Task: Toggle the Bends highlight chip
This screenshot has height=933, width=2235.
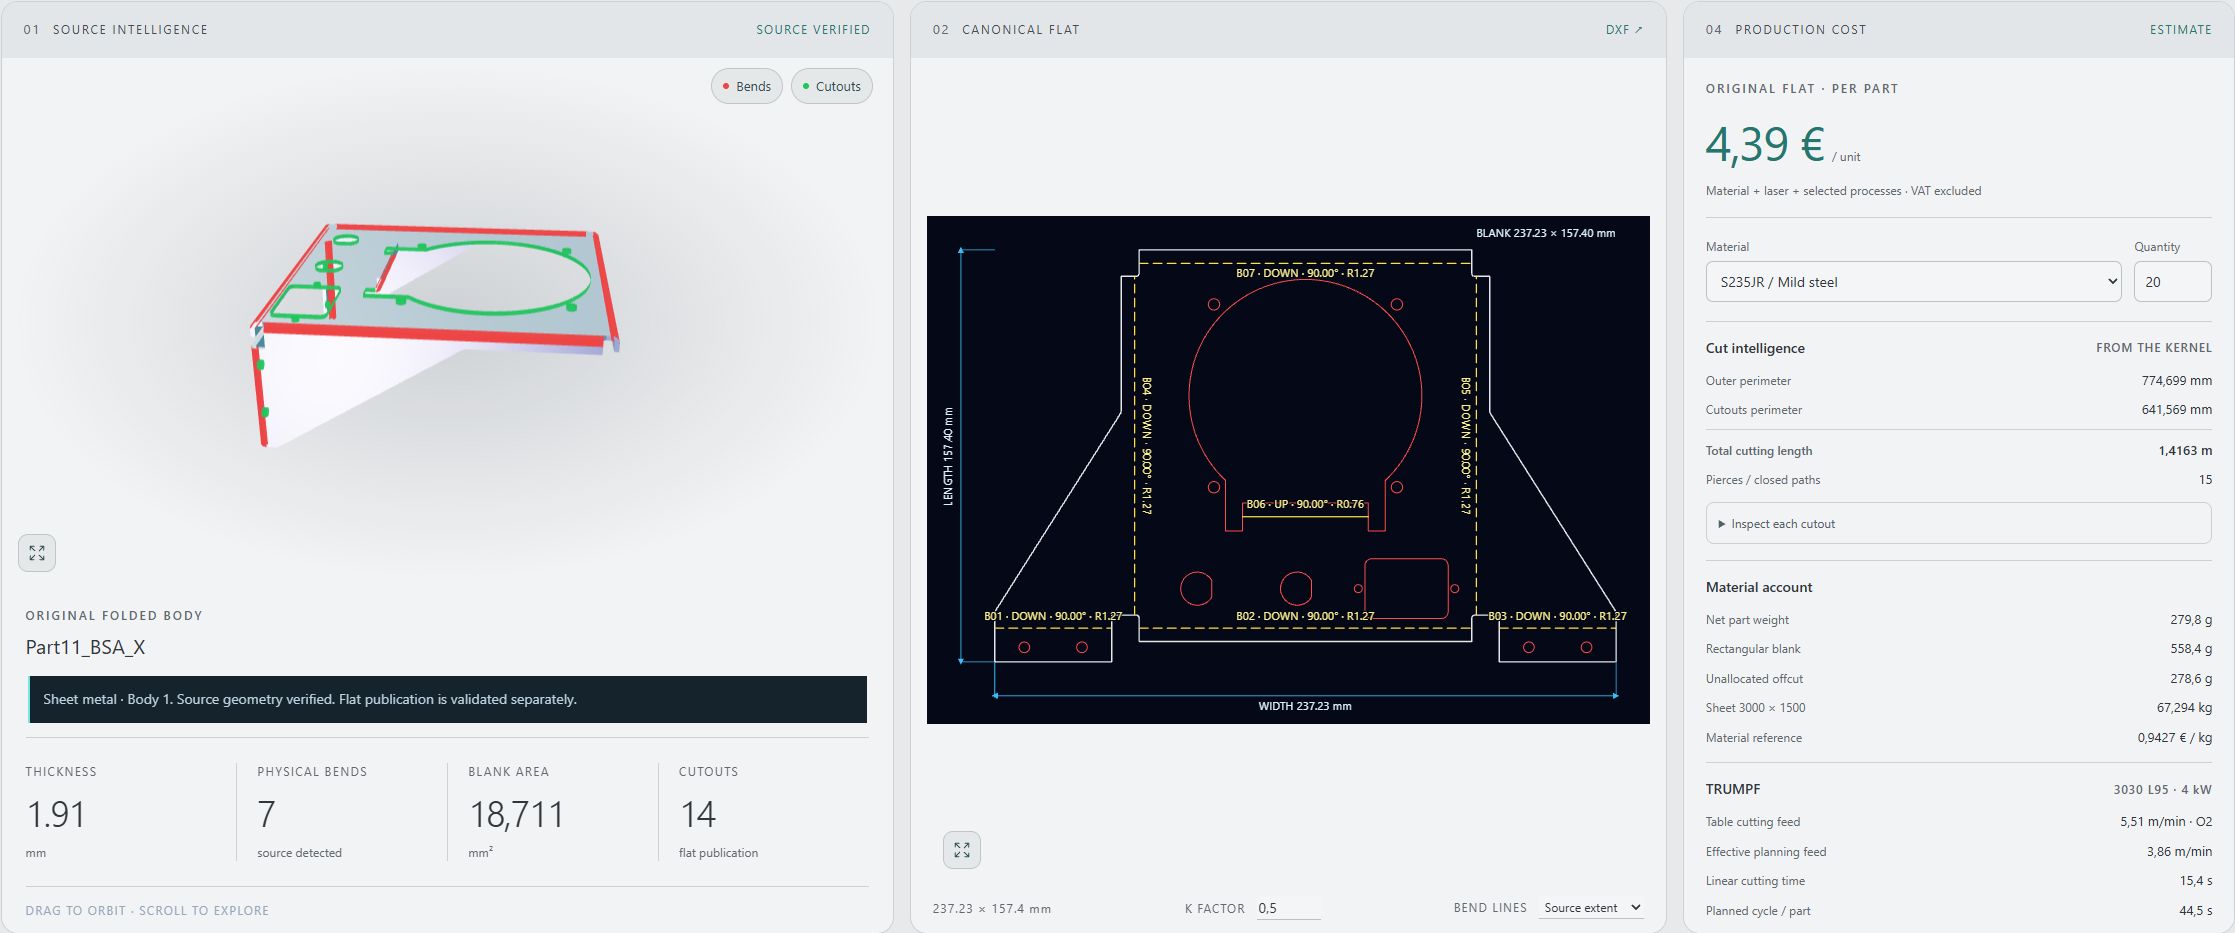Action: pyautogui.click(x=747, y=86)
